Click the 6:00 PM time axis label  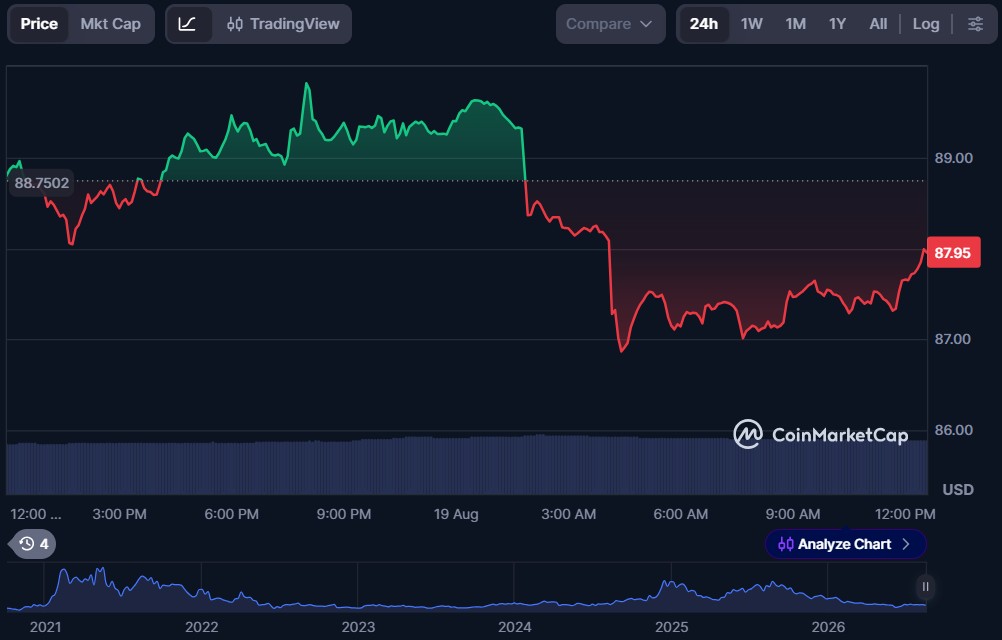231,514
